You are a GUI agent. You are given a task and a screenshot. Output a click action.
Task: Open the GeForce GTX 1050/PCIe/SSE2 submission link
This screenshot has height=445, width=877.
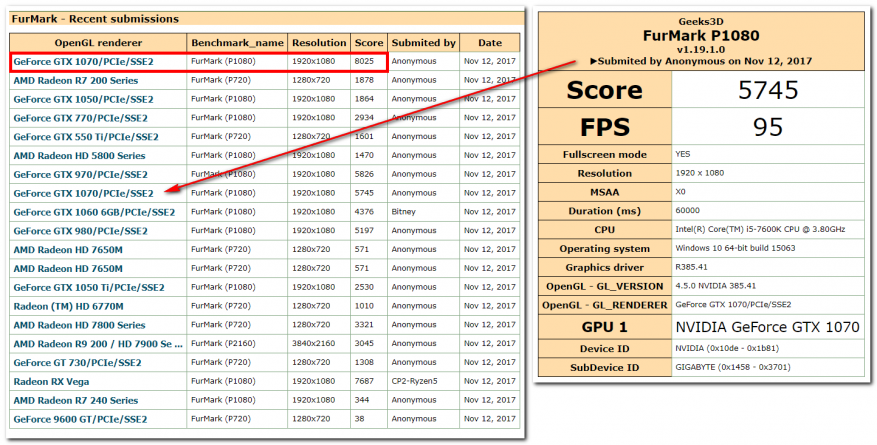coord(83,100)
